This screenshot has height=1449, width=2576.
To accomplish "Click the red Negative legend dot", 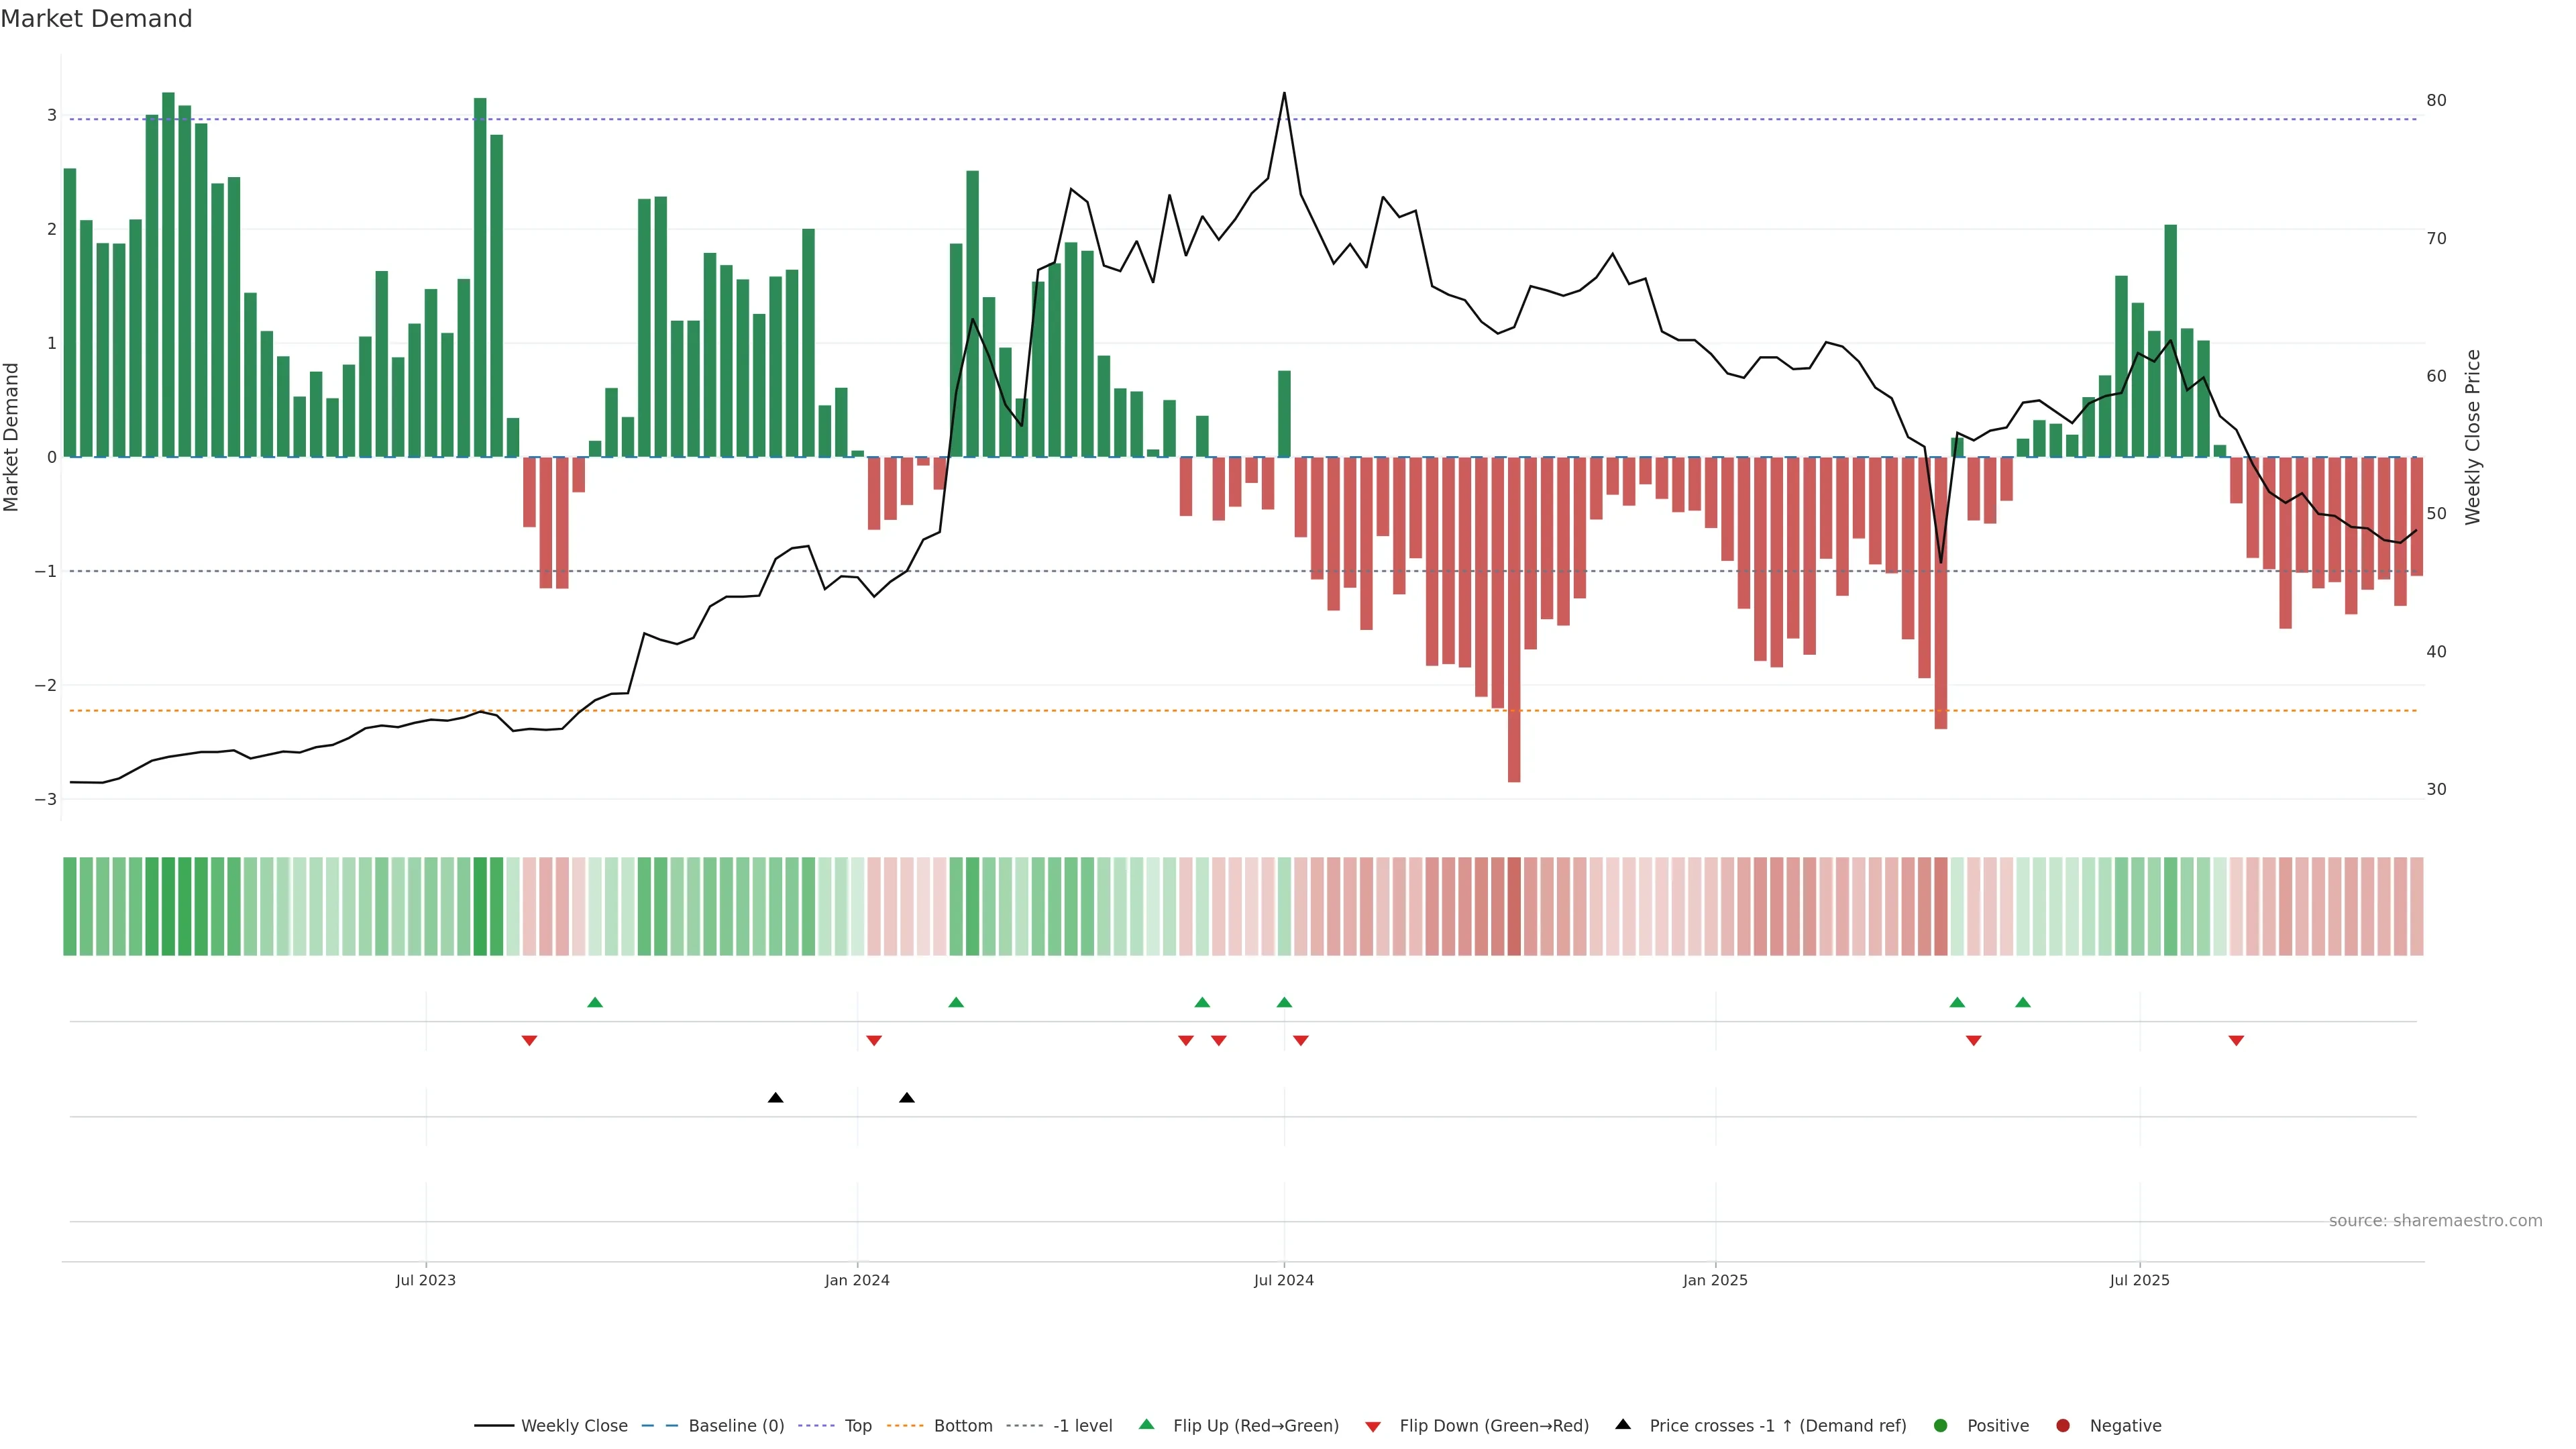I will pos(2063,1426).
